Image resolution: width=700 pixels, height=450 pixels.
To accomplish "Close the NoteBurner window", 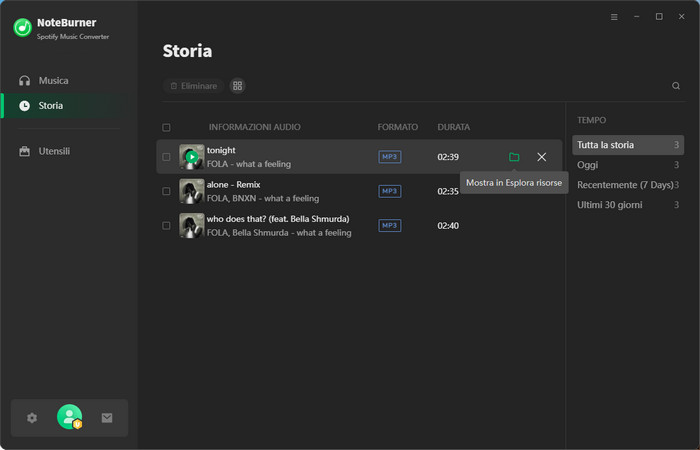I will [682, 17].
